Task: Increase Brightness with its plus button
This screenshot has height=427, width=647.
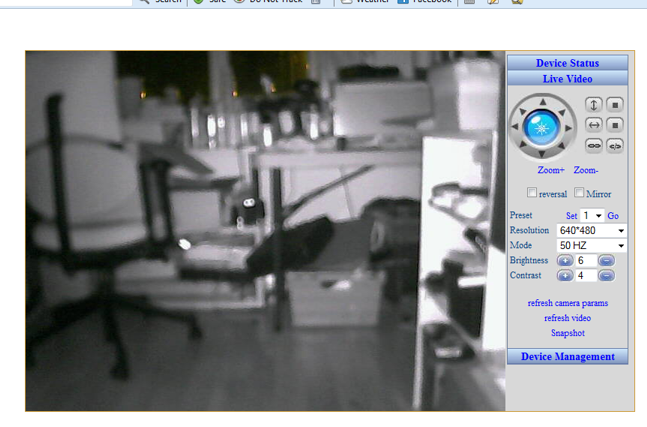Action: (565, 261)
